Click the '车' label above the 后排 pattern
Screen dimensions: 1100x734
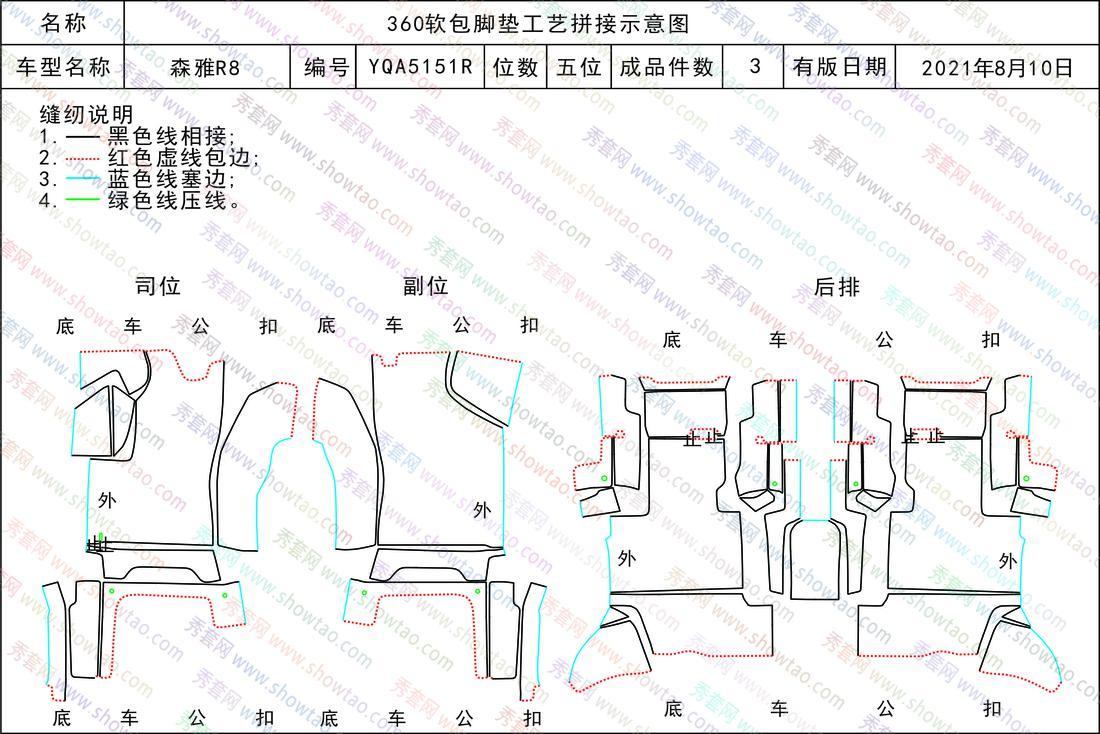click(x=778, y=340)
